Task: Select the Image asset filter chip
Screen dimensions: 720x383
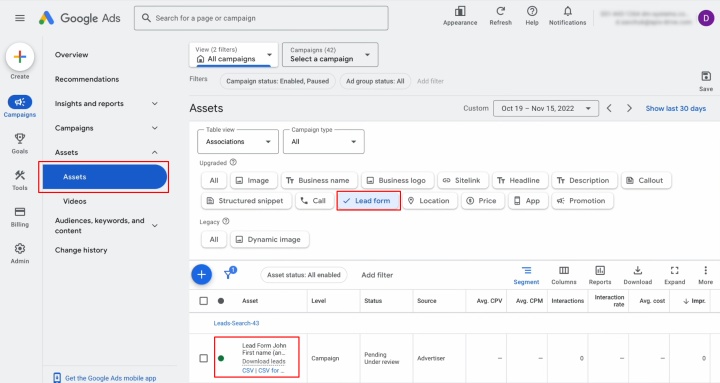Action: (253, 180)
